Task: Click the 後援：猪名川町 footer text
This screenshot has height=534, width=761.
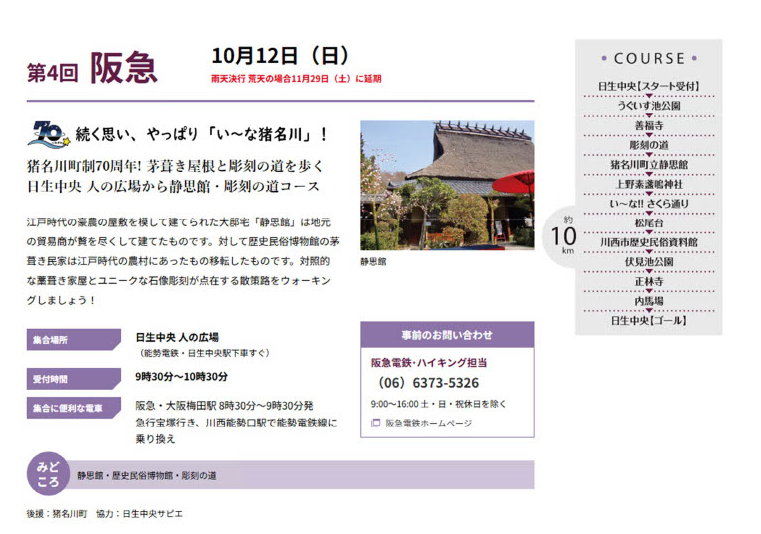Action: tap(57, 514)
